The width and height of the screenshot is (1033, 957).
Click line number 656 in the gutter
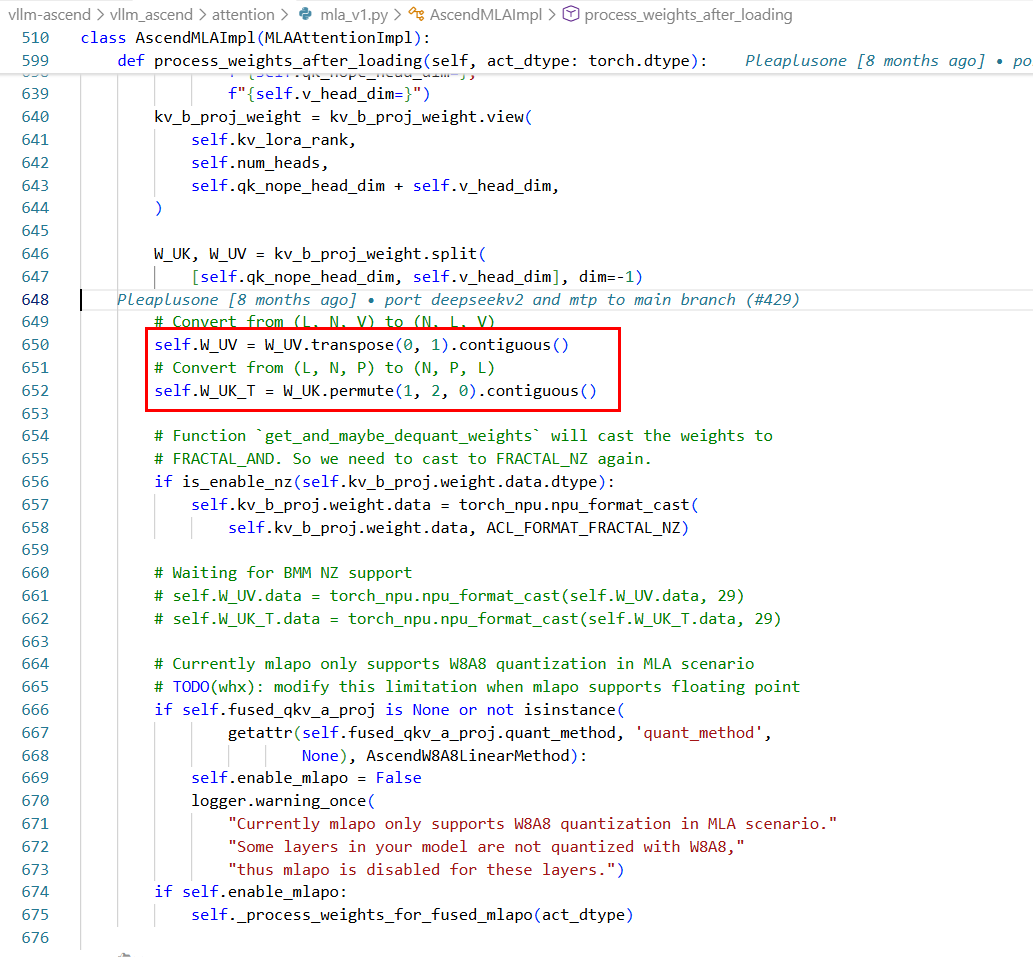point(35,482)
